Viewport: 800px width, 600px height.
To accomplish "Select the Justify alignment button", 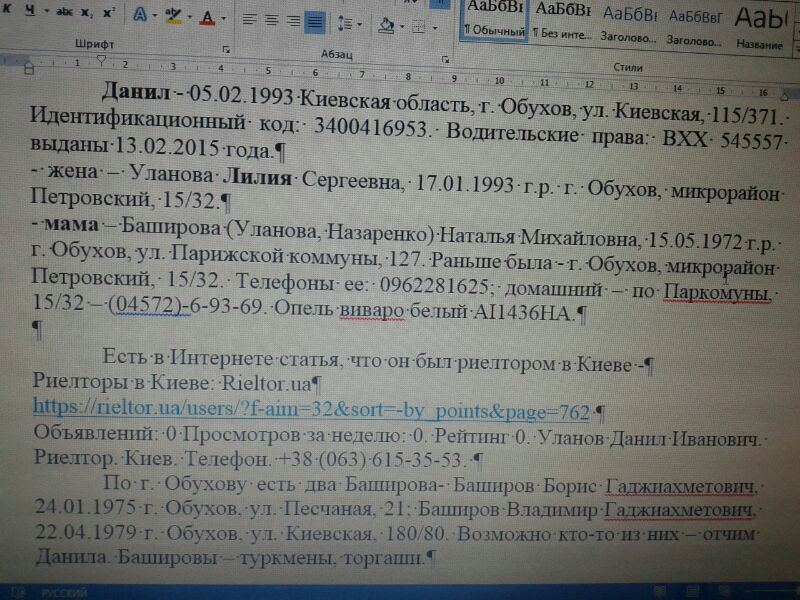I will 315,20.
